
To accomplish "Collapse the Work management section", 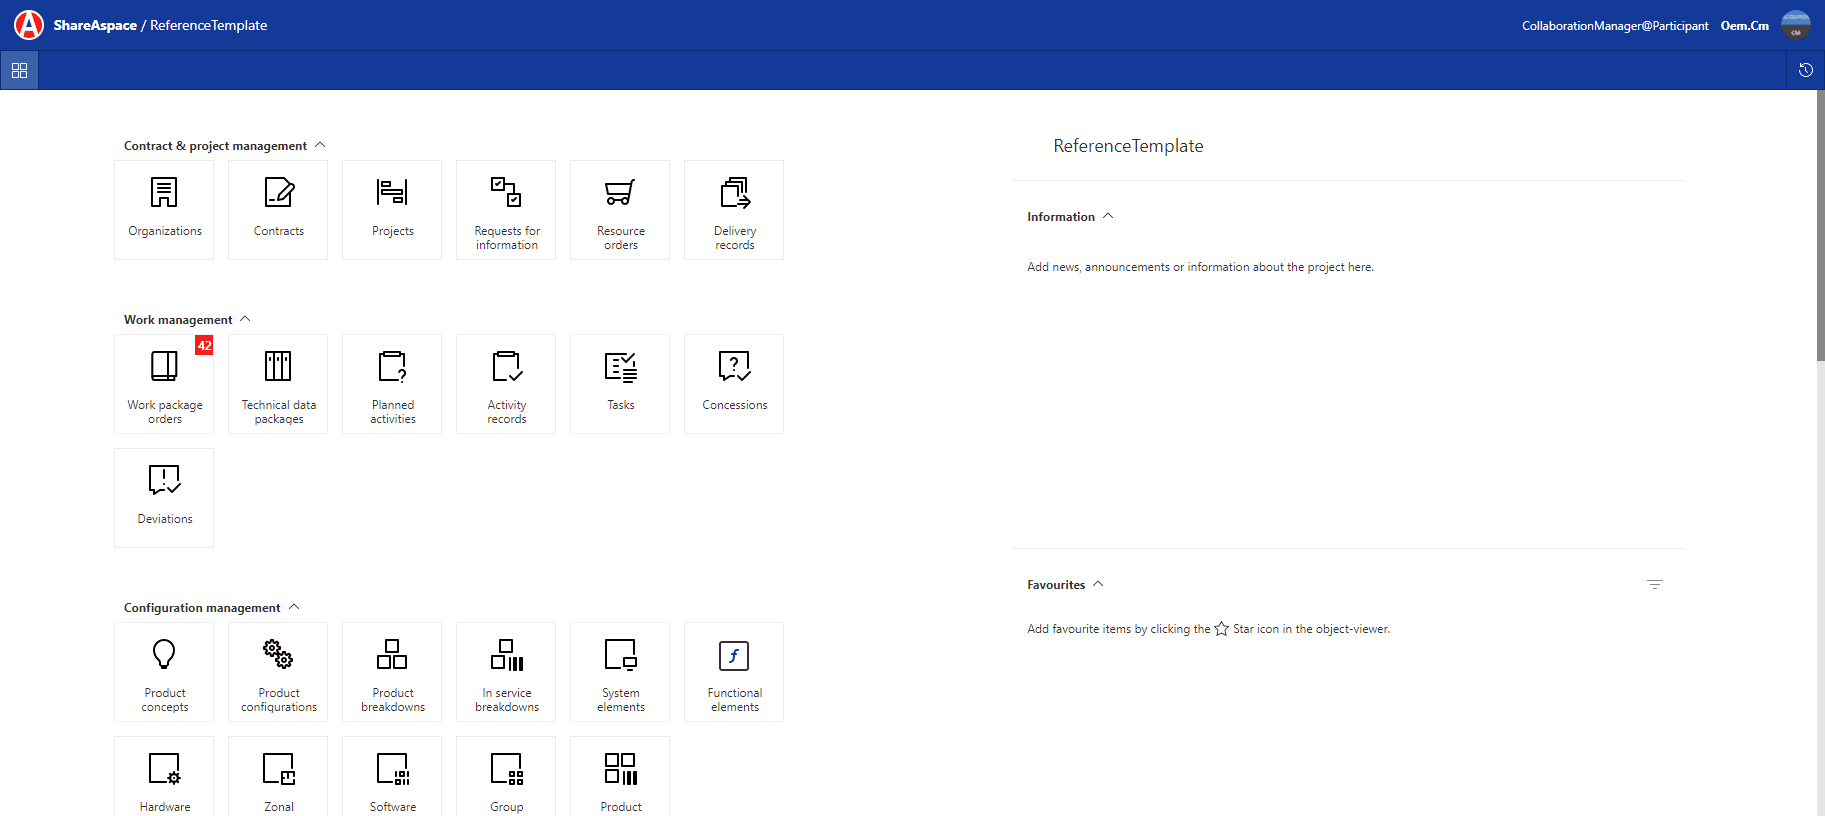I will [245, 319].
